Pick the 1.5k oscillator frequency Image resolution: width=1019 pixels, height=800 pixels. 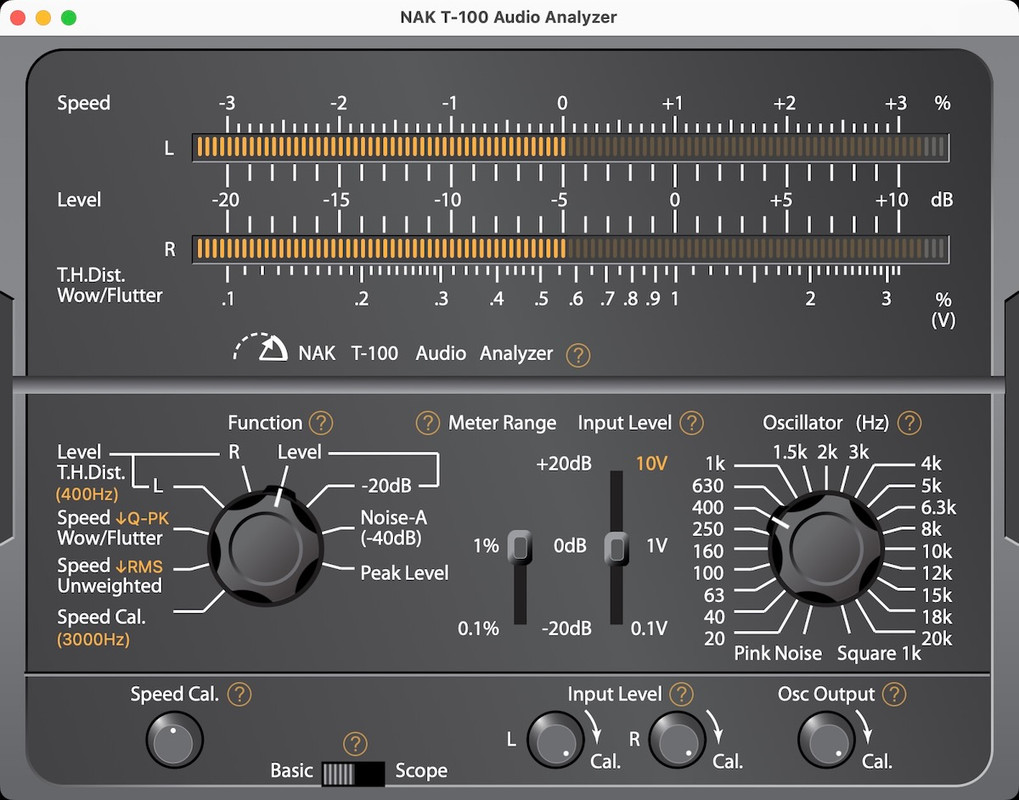(790, 452)
